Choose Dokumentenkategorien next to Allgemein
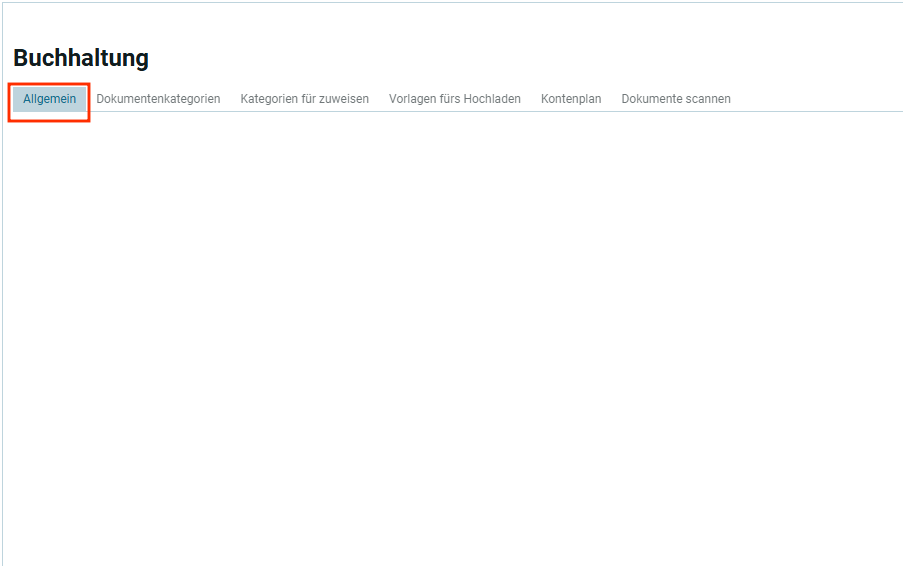Screen dimensions: 903x566 (158, 99)
